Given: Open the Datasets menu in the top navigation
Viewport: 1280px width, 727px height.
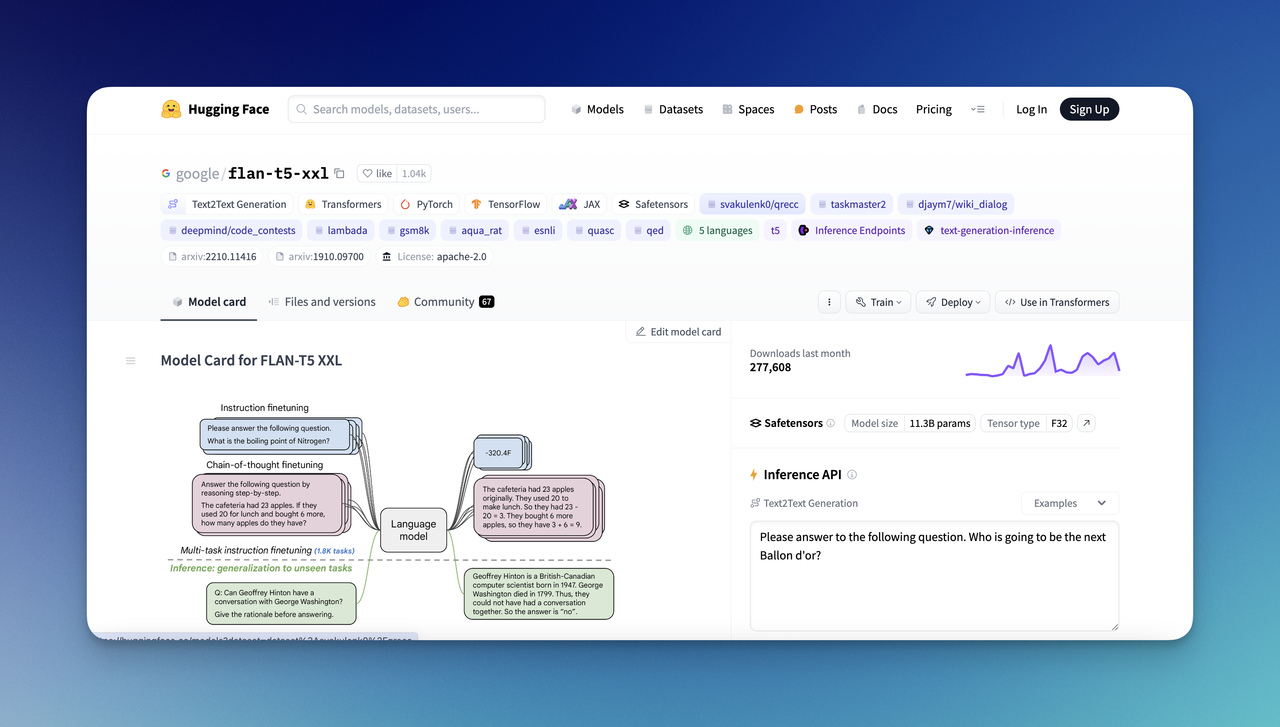Looking at the screenshot, I should click(673, 109).
